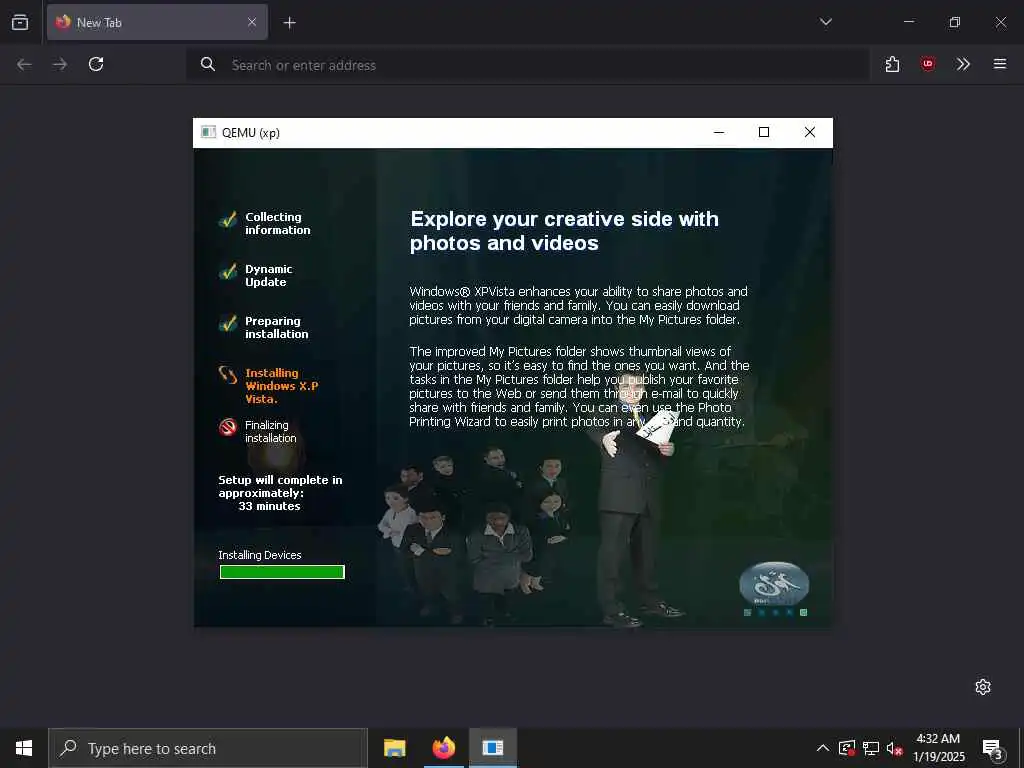This screenshot has height=768, width=1024.
Task: Open the Firefox View icon
Action: tap(20, 22)
